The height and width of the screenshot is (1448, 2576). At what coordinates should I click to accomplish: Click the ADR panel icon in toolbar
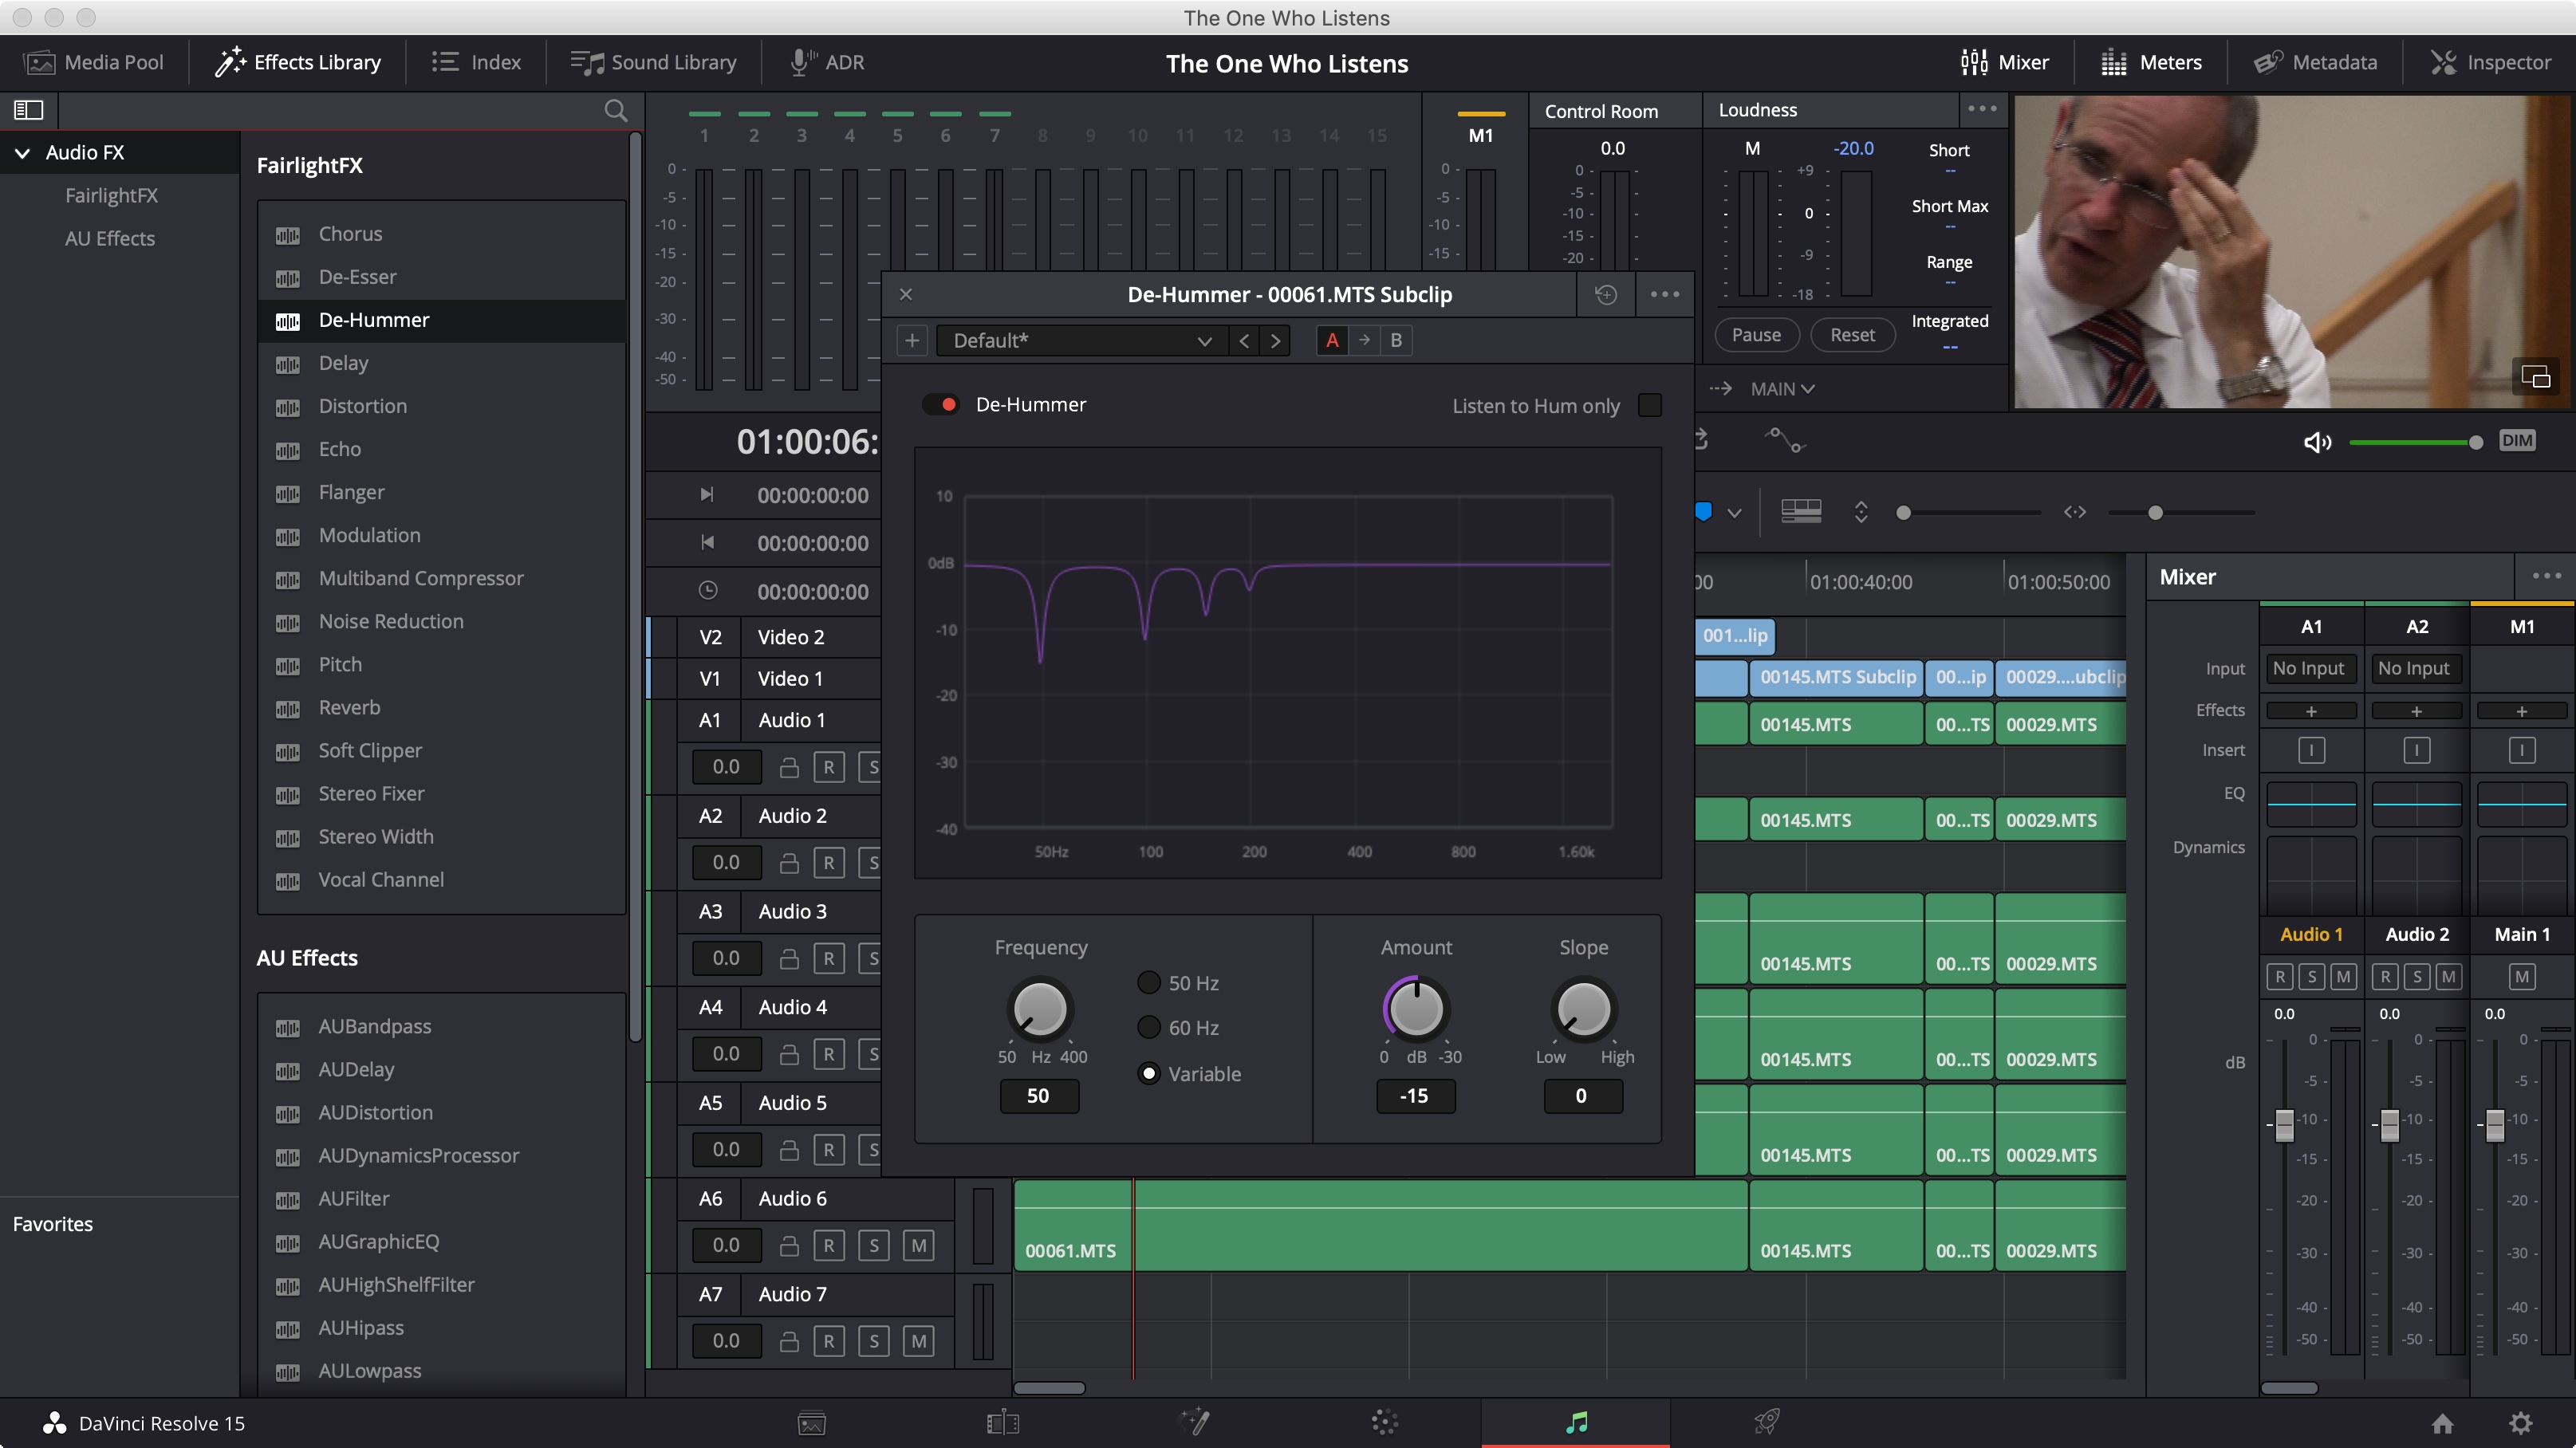tap(826, 62)
